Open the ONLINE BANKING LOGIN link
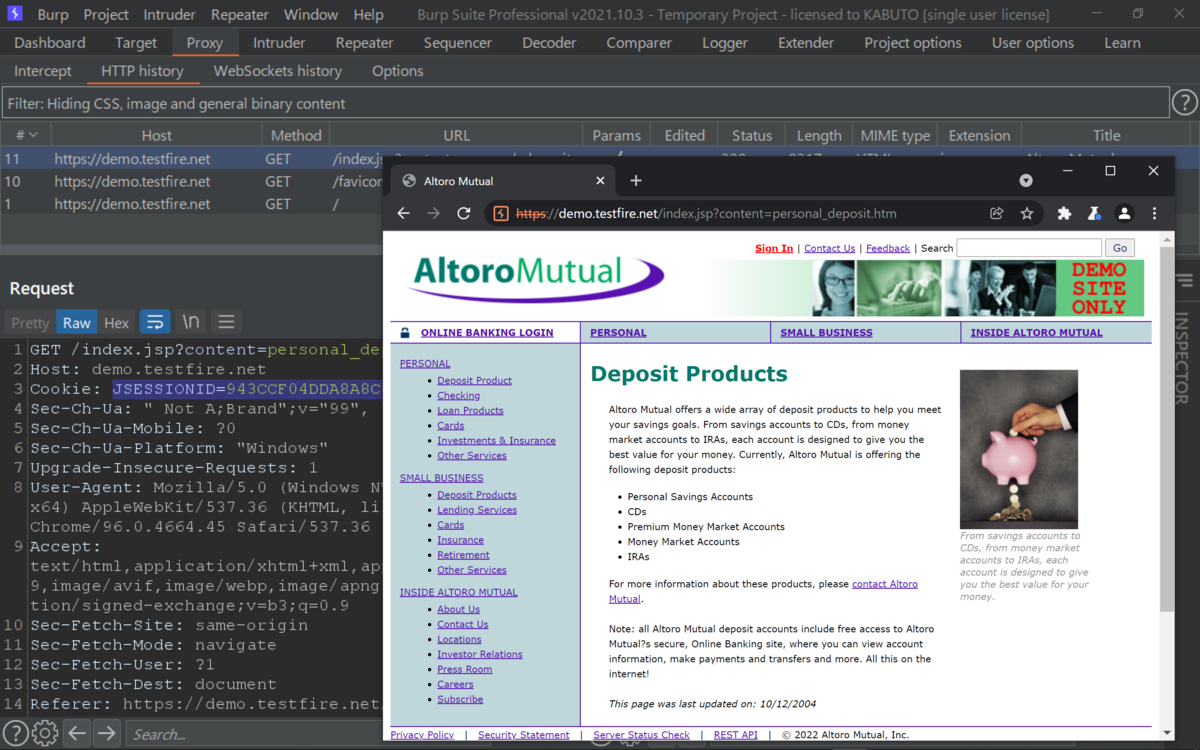The width and height of the screenshot is (1200, 750). (487, 332)
